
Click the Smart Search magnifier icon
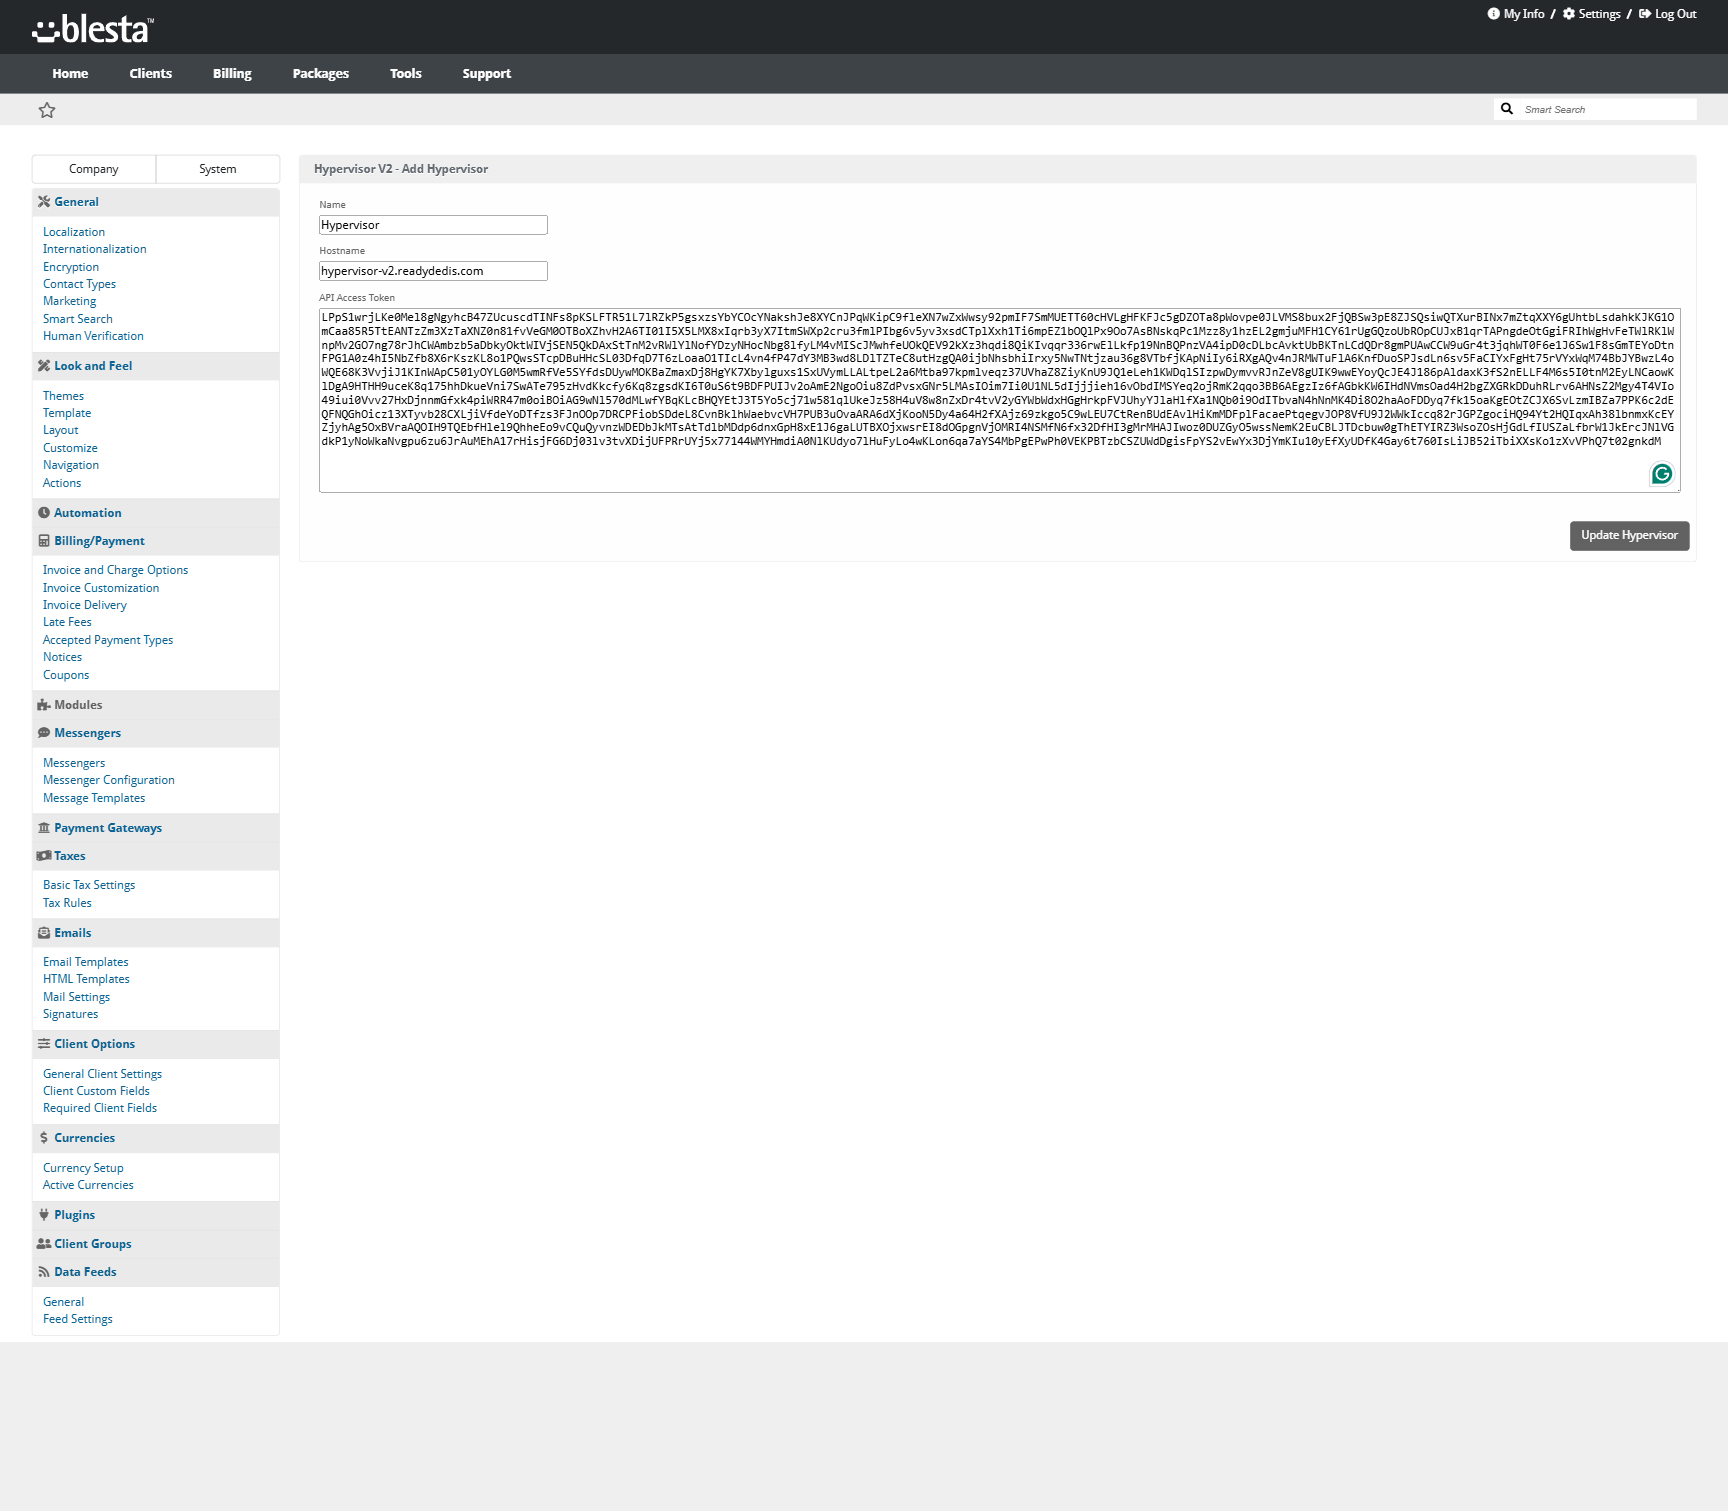(1507, 109)
